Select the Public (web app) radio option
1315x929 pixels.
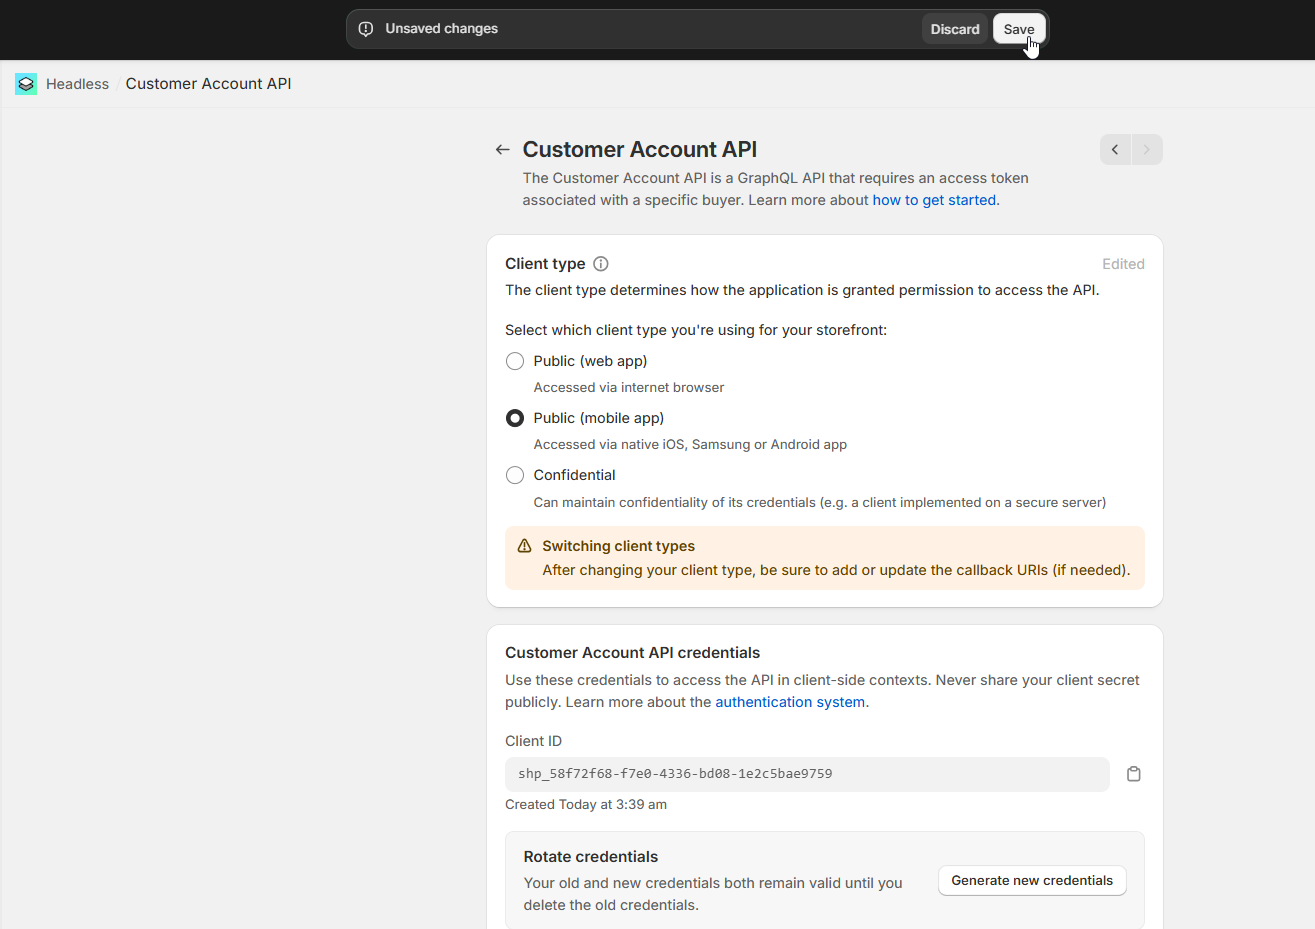click(x=515, y=361)
